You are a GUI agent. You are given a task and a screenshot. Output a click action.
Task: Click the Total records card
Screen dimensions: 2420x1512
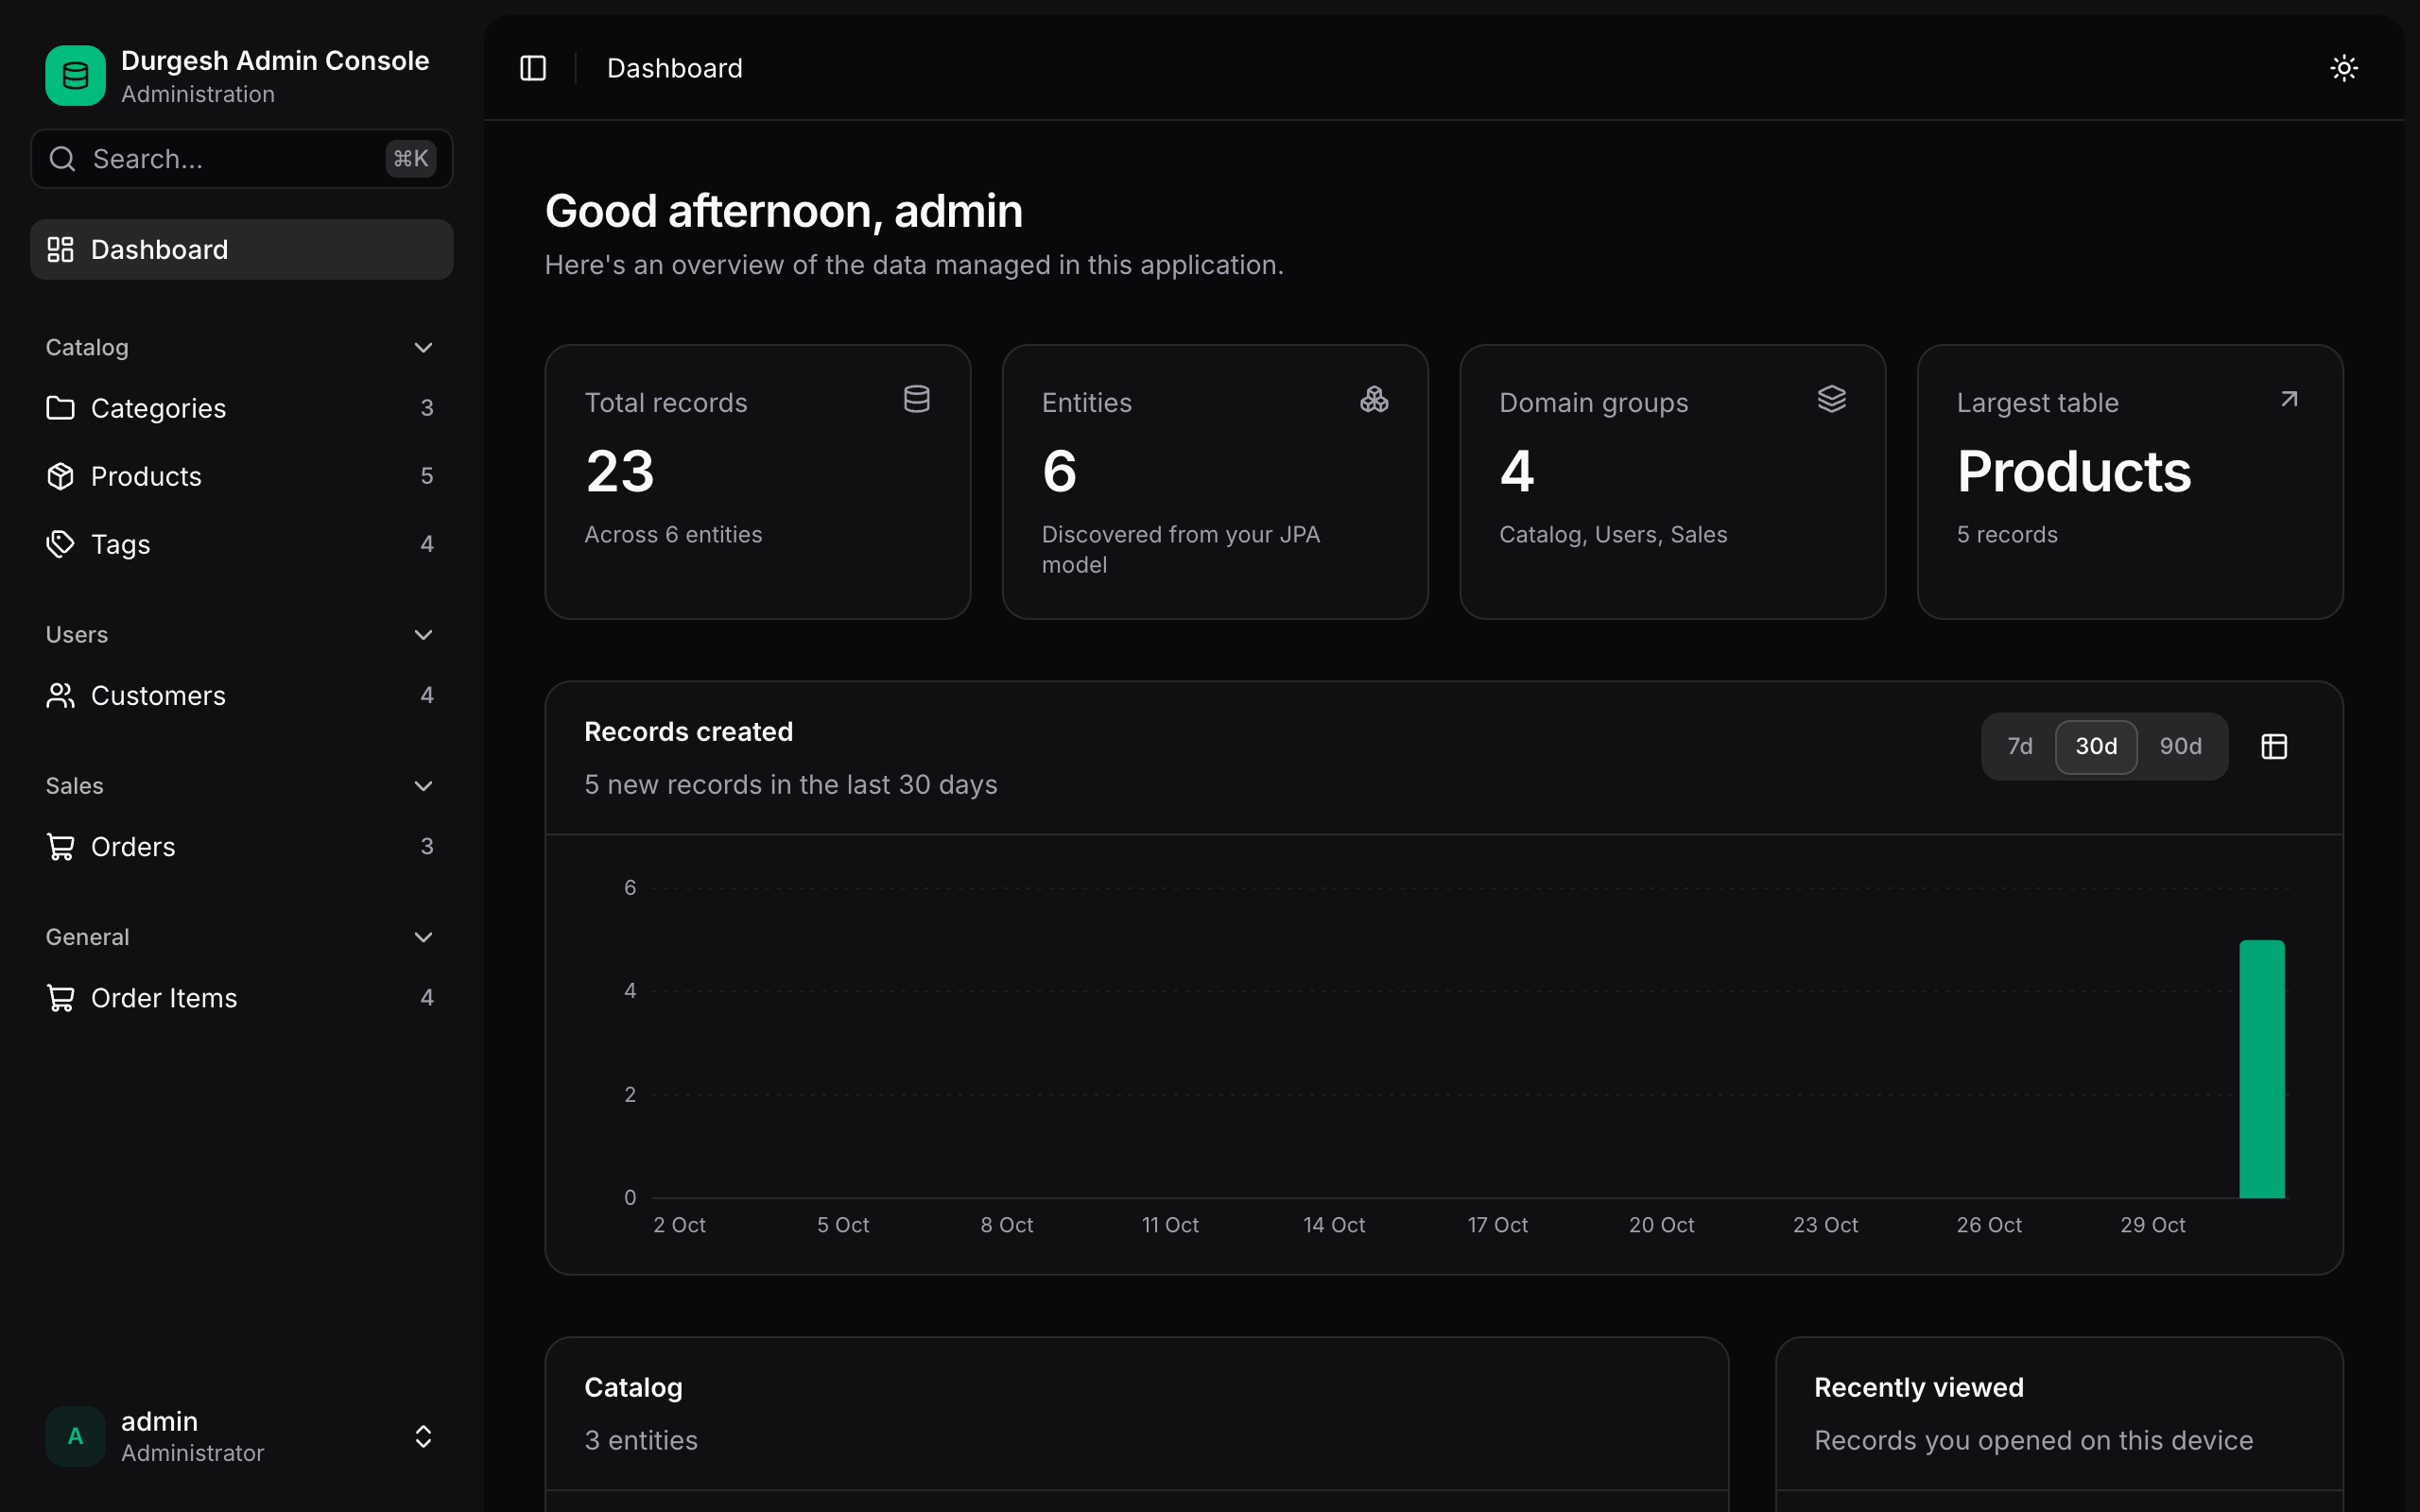pos(758,482)
